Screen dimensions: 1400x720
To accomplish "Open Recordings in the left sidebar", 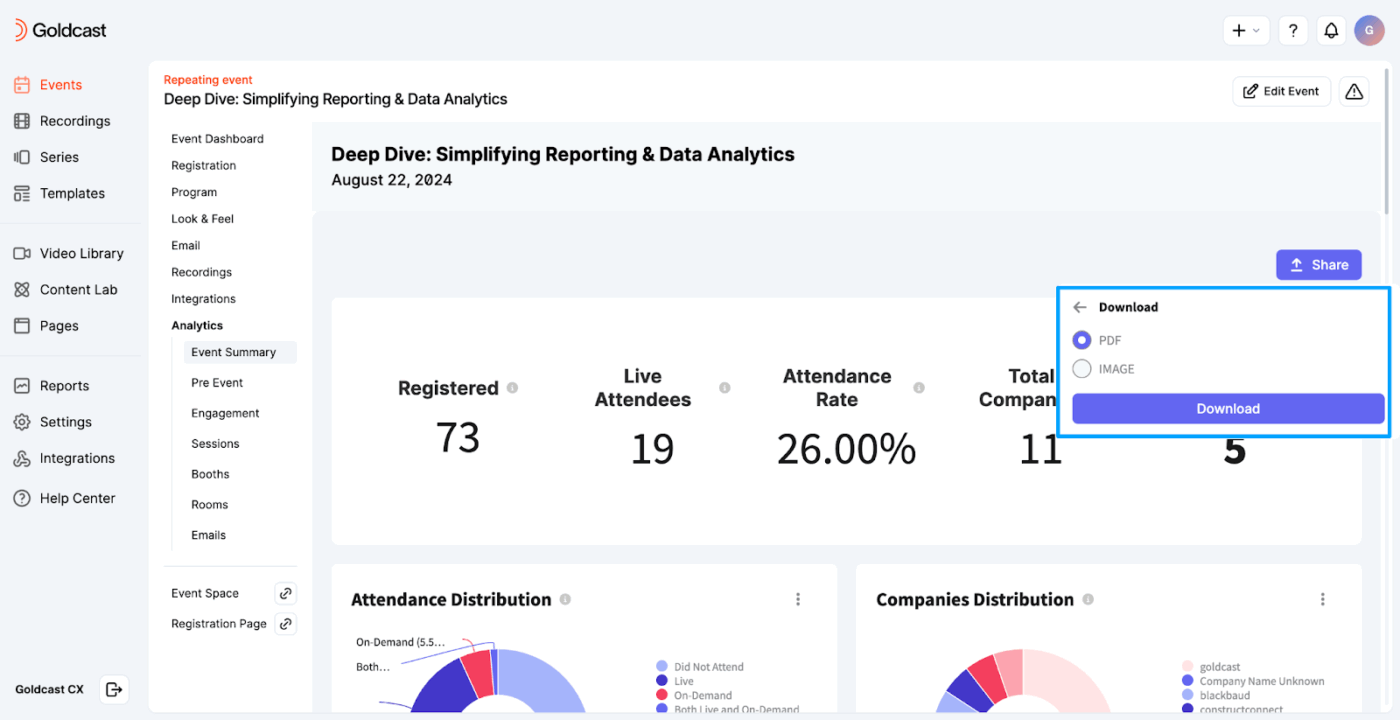I will [75, 121].
